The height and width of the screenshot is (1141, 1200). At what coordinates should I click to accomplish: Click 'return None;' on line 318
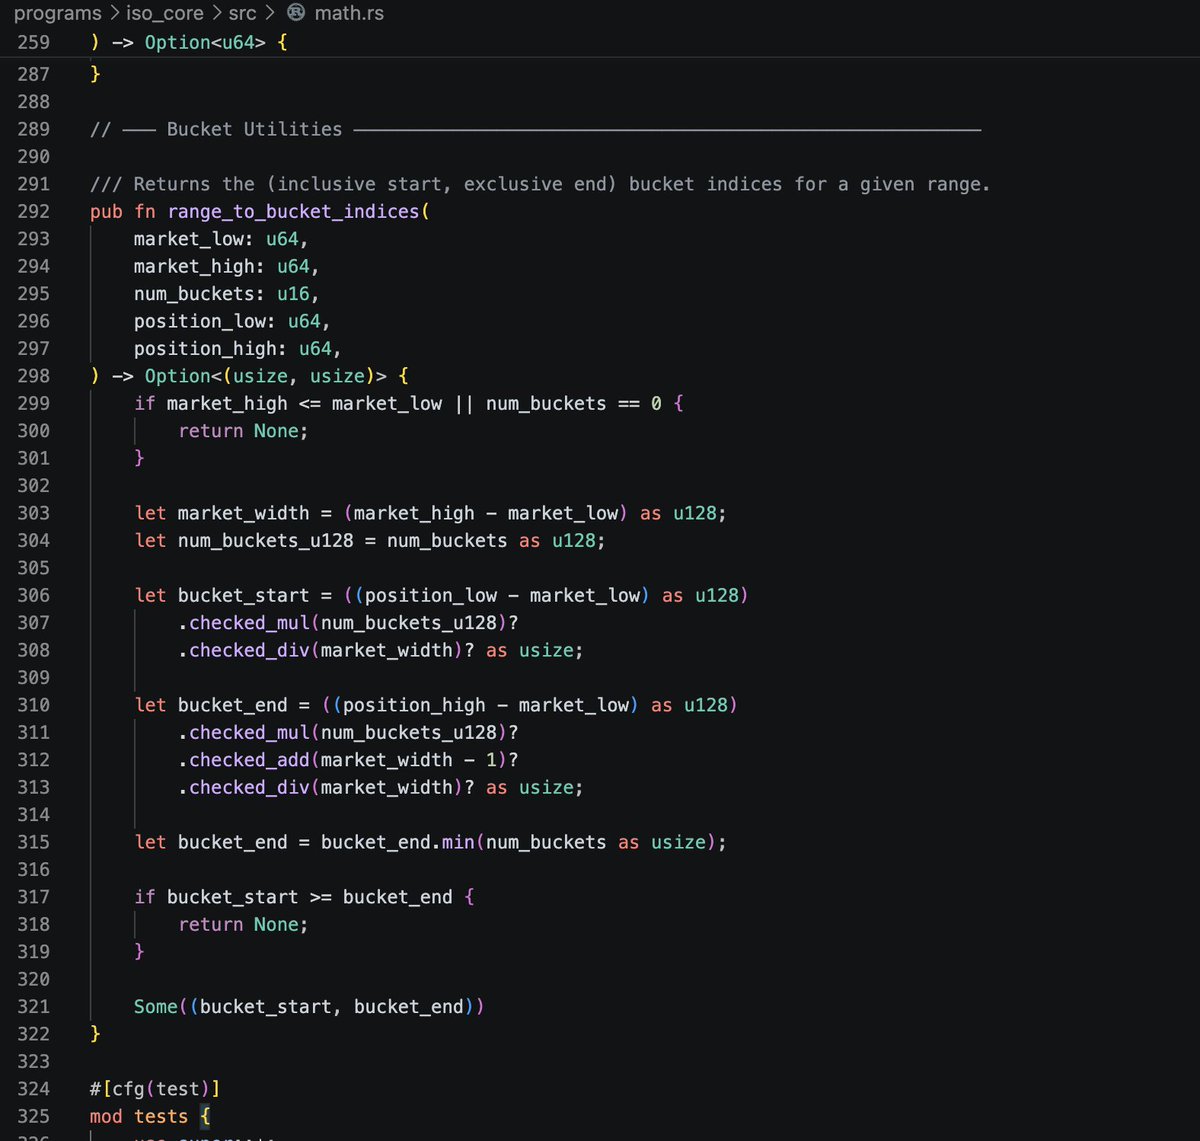coord(243,925)
